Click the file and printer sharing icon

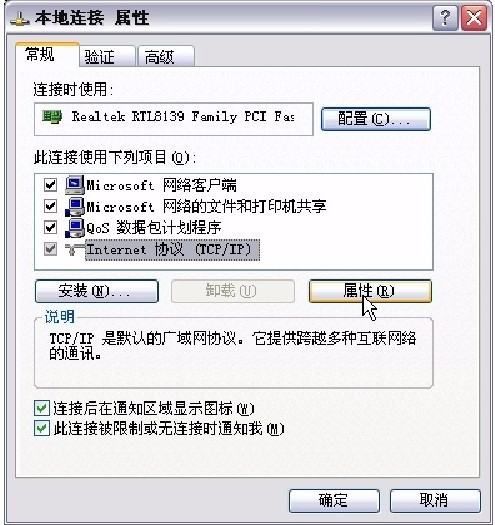pyautogui.click(x=75, y=206)
